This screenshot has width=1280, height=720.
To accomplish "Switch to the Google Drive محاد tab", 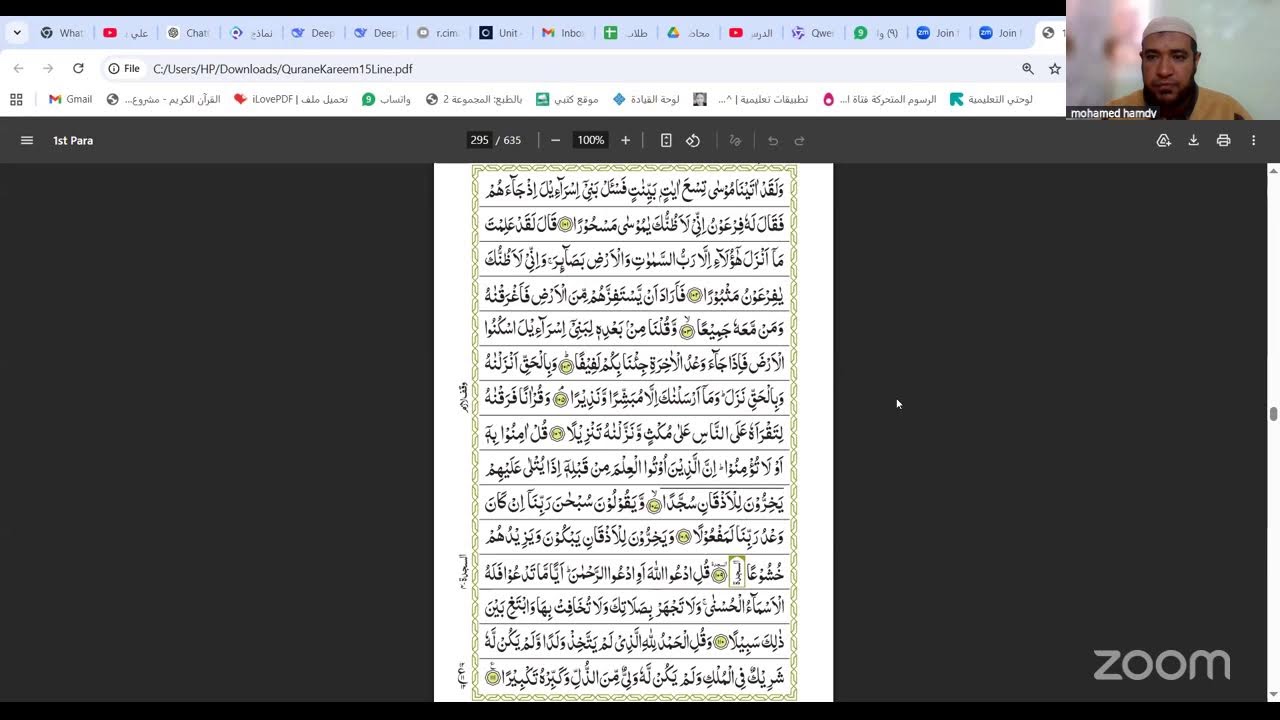I will (689, 33).
